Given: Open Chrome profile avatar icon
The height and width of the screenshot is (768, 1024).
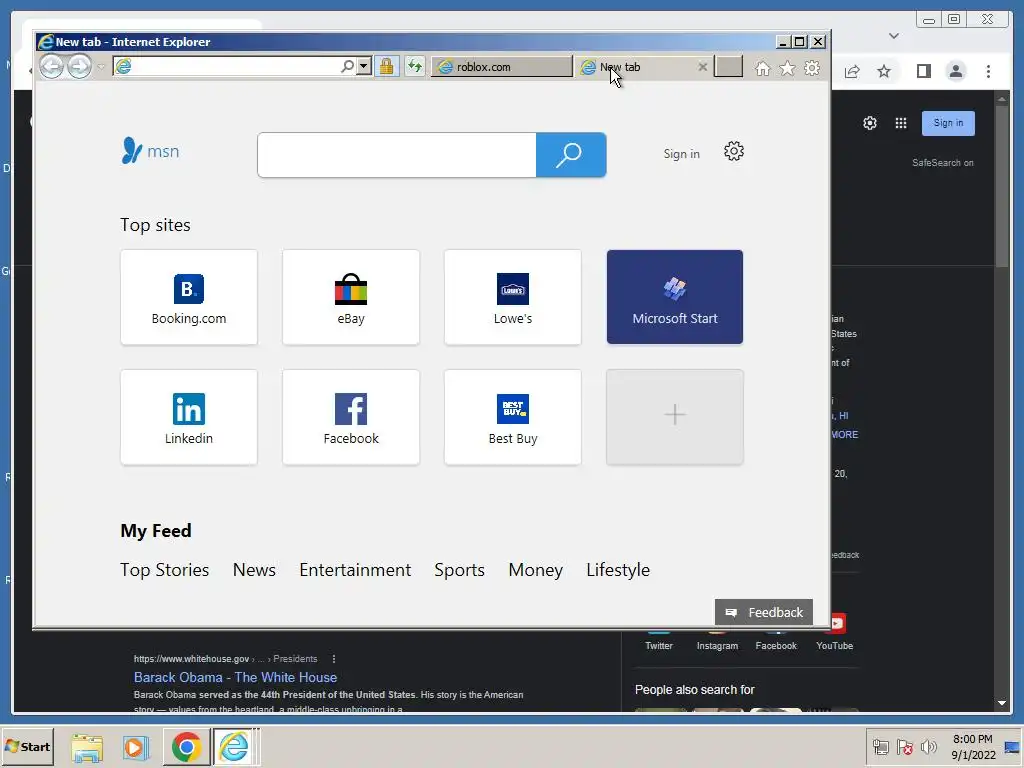Looking at the screenshot, I should (x=955, y=71).
